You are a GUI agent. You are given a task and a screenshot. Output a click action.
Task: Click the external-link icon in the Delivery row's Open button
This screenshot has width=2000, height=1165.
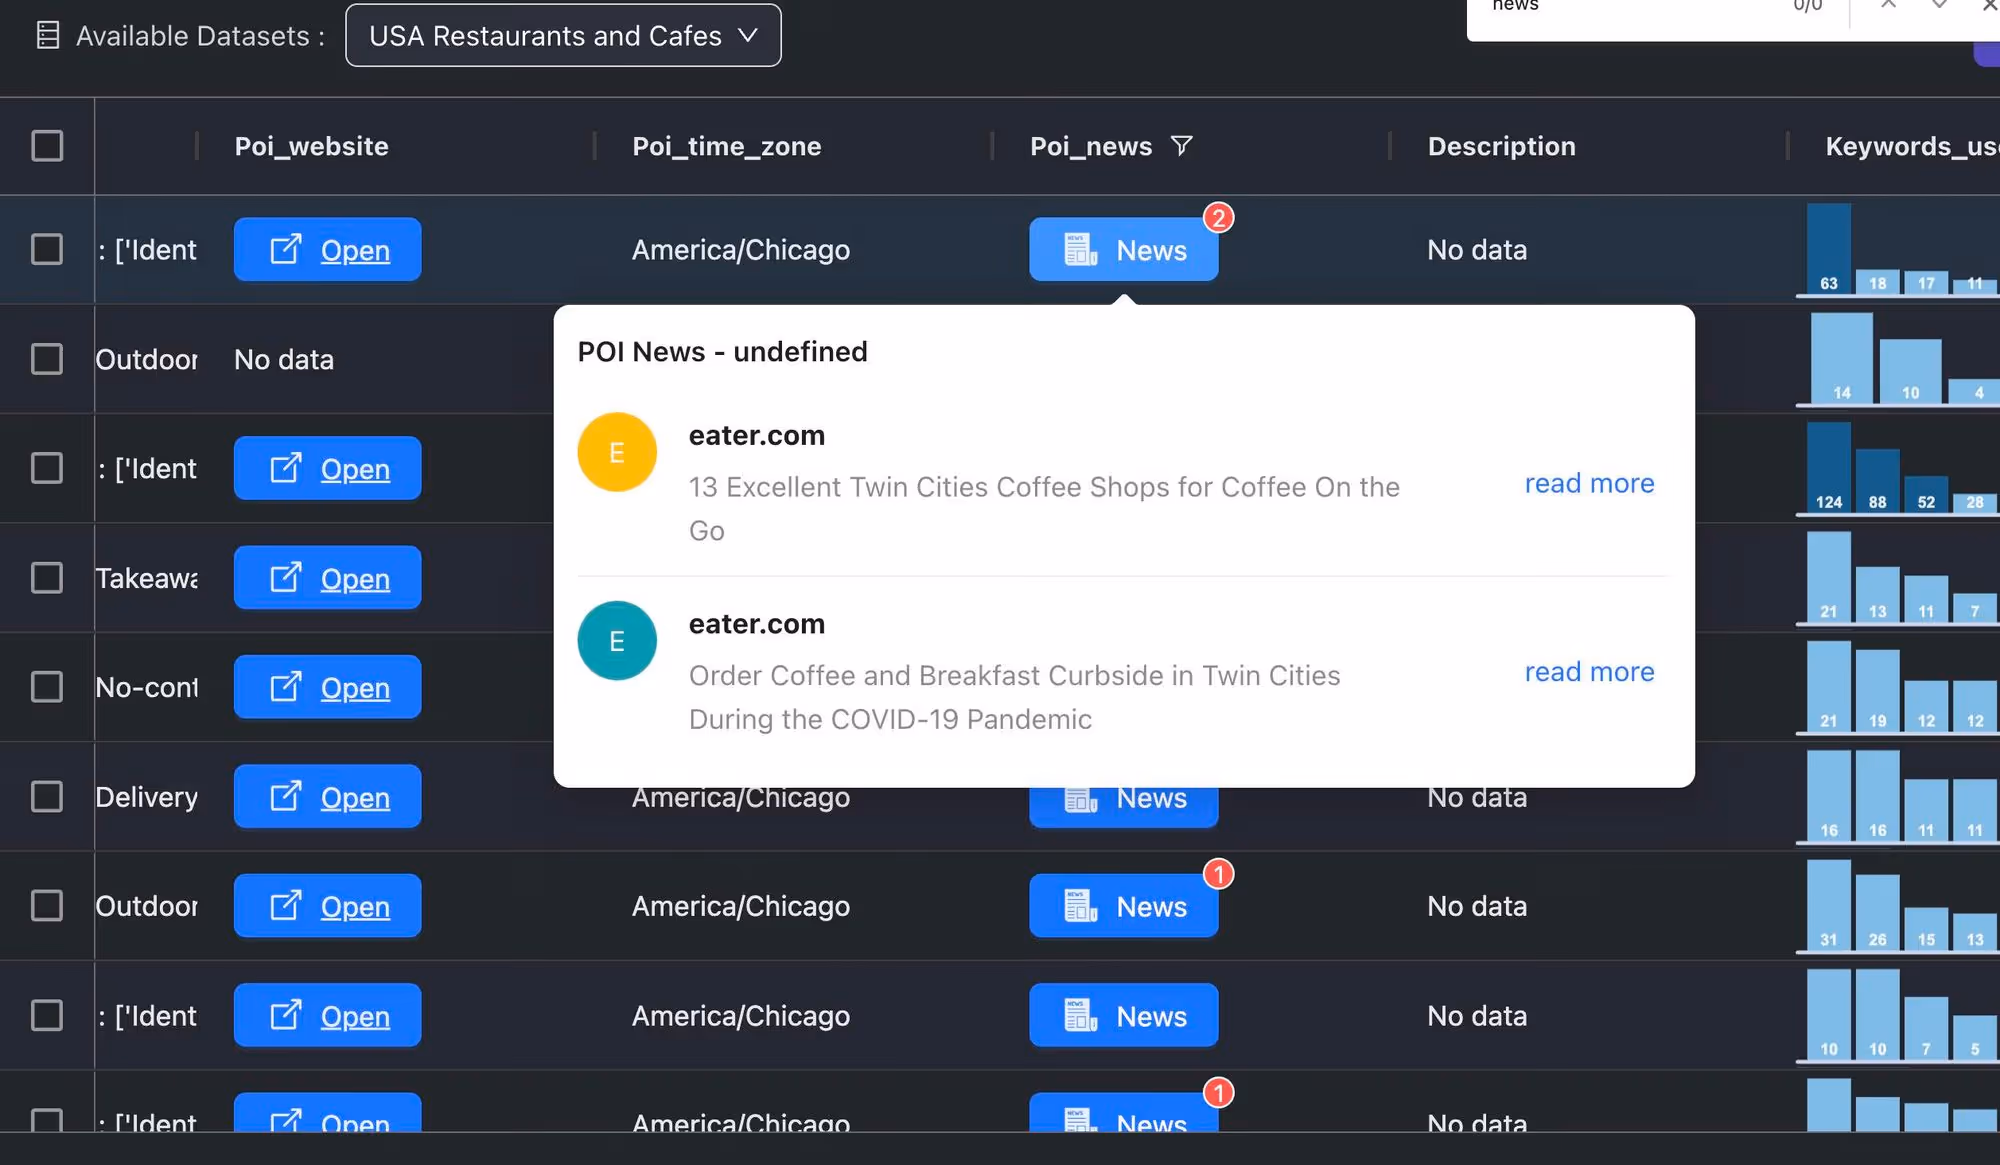point(286,797)
